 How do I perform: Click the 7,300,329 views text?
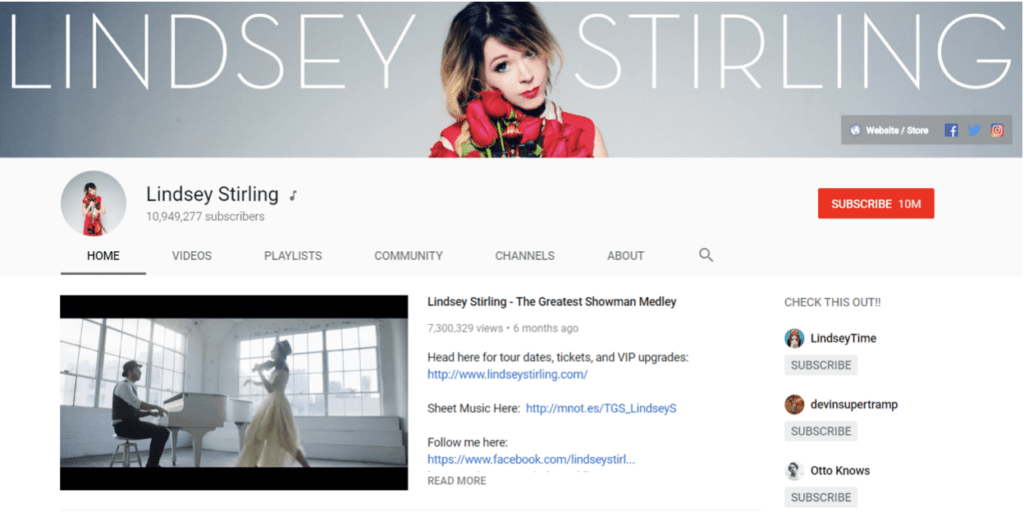click(x=465, y=328)
